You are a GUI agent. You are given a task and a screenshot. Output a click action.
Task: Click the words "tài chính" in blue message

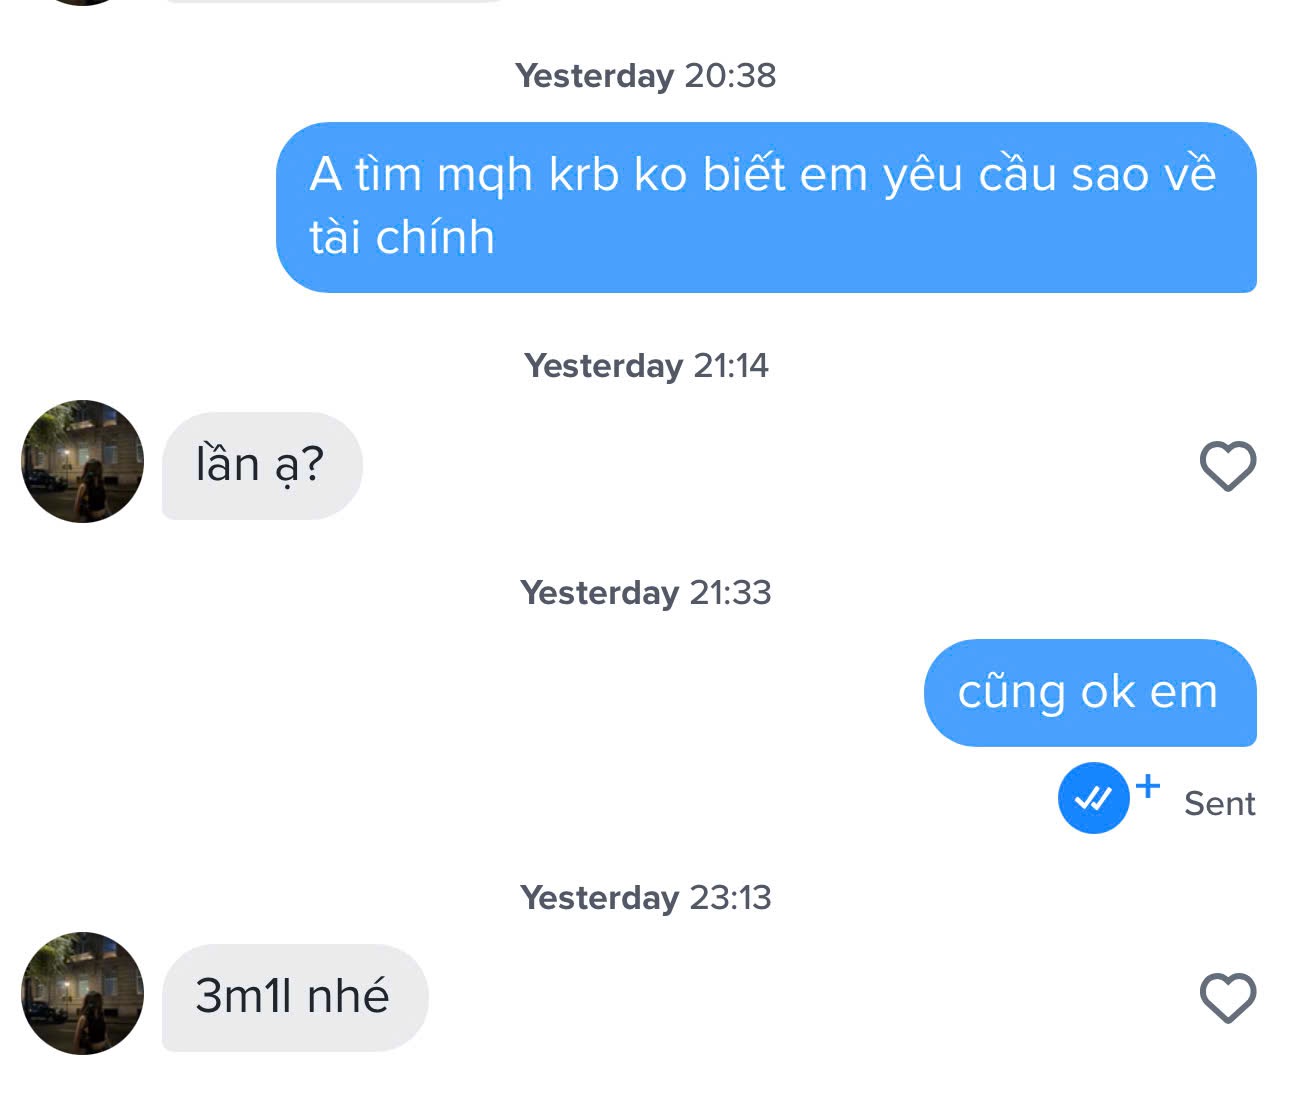tap(402, 238)
